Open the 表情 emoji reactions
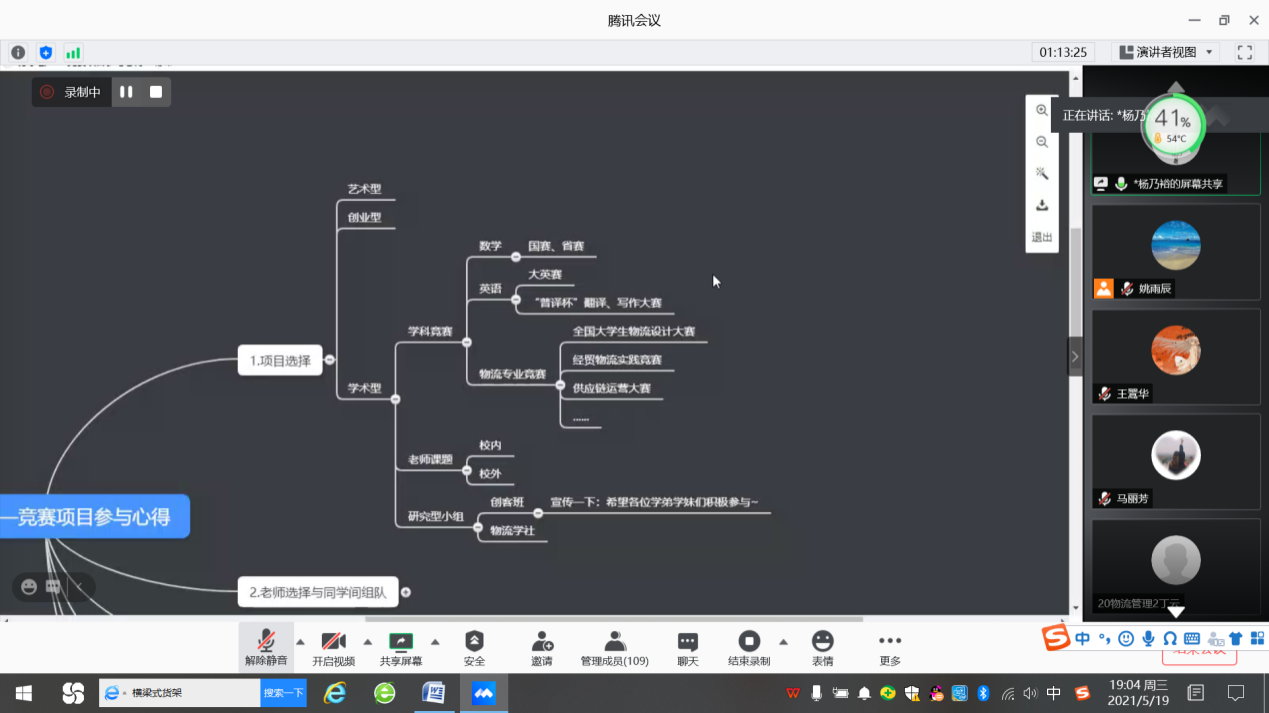1269x713 pixels. 822,641
